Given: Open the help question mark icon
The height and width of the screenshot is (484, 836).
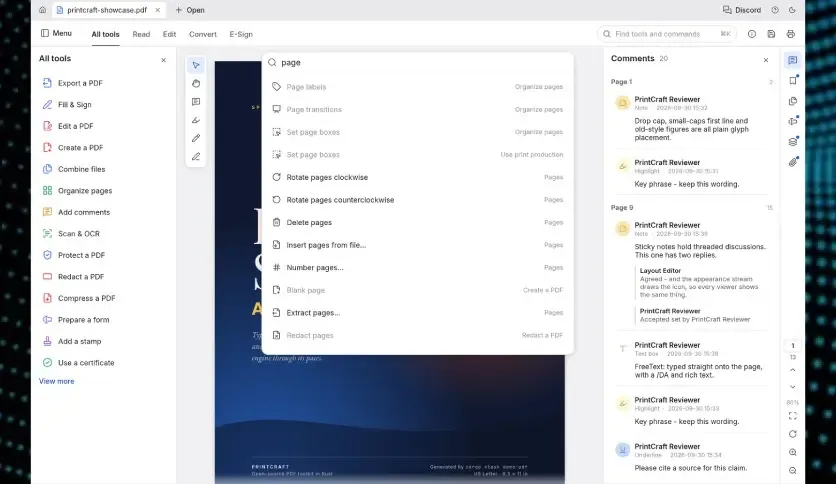Looking at the screenshot, I should [775, 10].
